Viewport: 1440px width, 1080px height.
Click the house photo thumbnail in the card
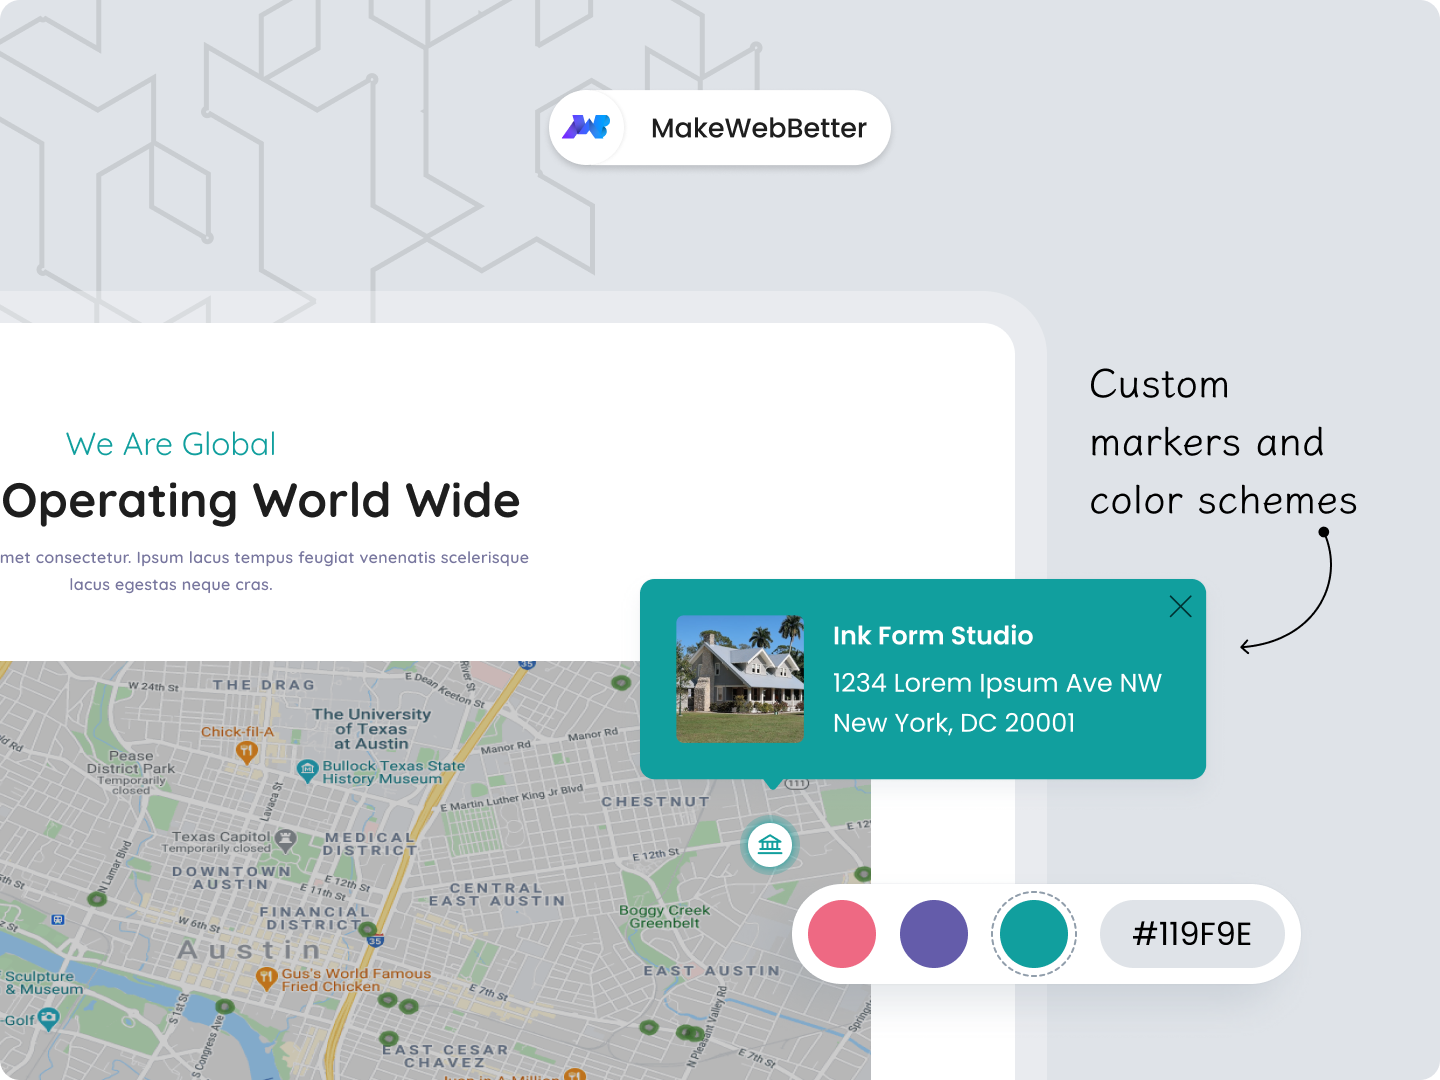(x=740, y=679)
